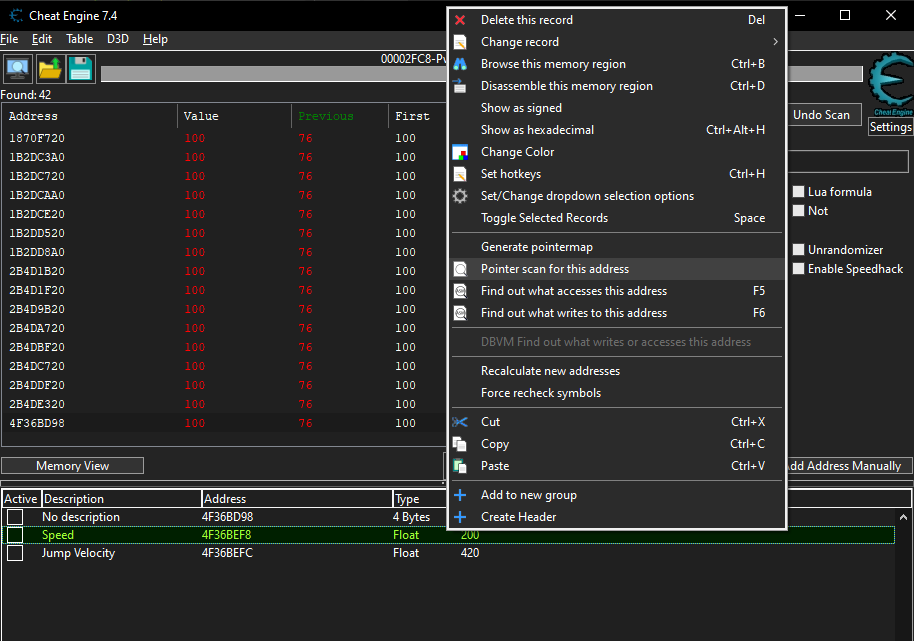
Task: Click the Disassemble memory region icon
Action: [x=460, y=86]
